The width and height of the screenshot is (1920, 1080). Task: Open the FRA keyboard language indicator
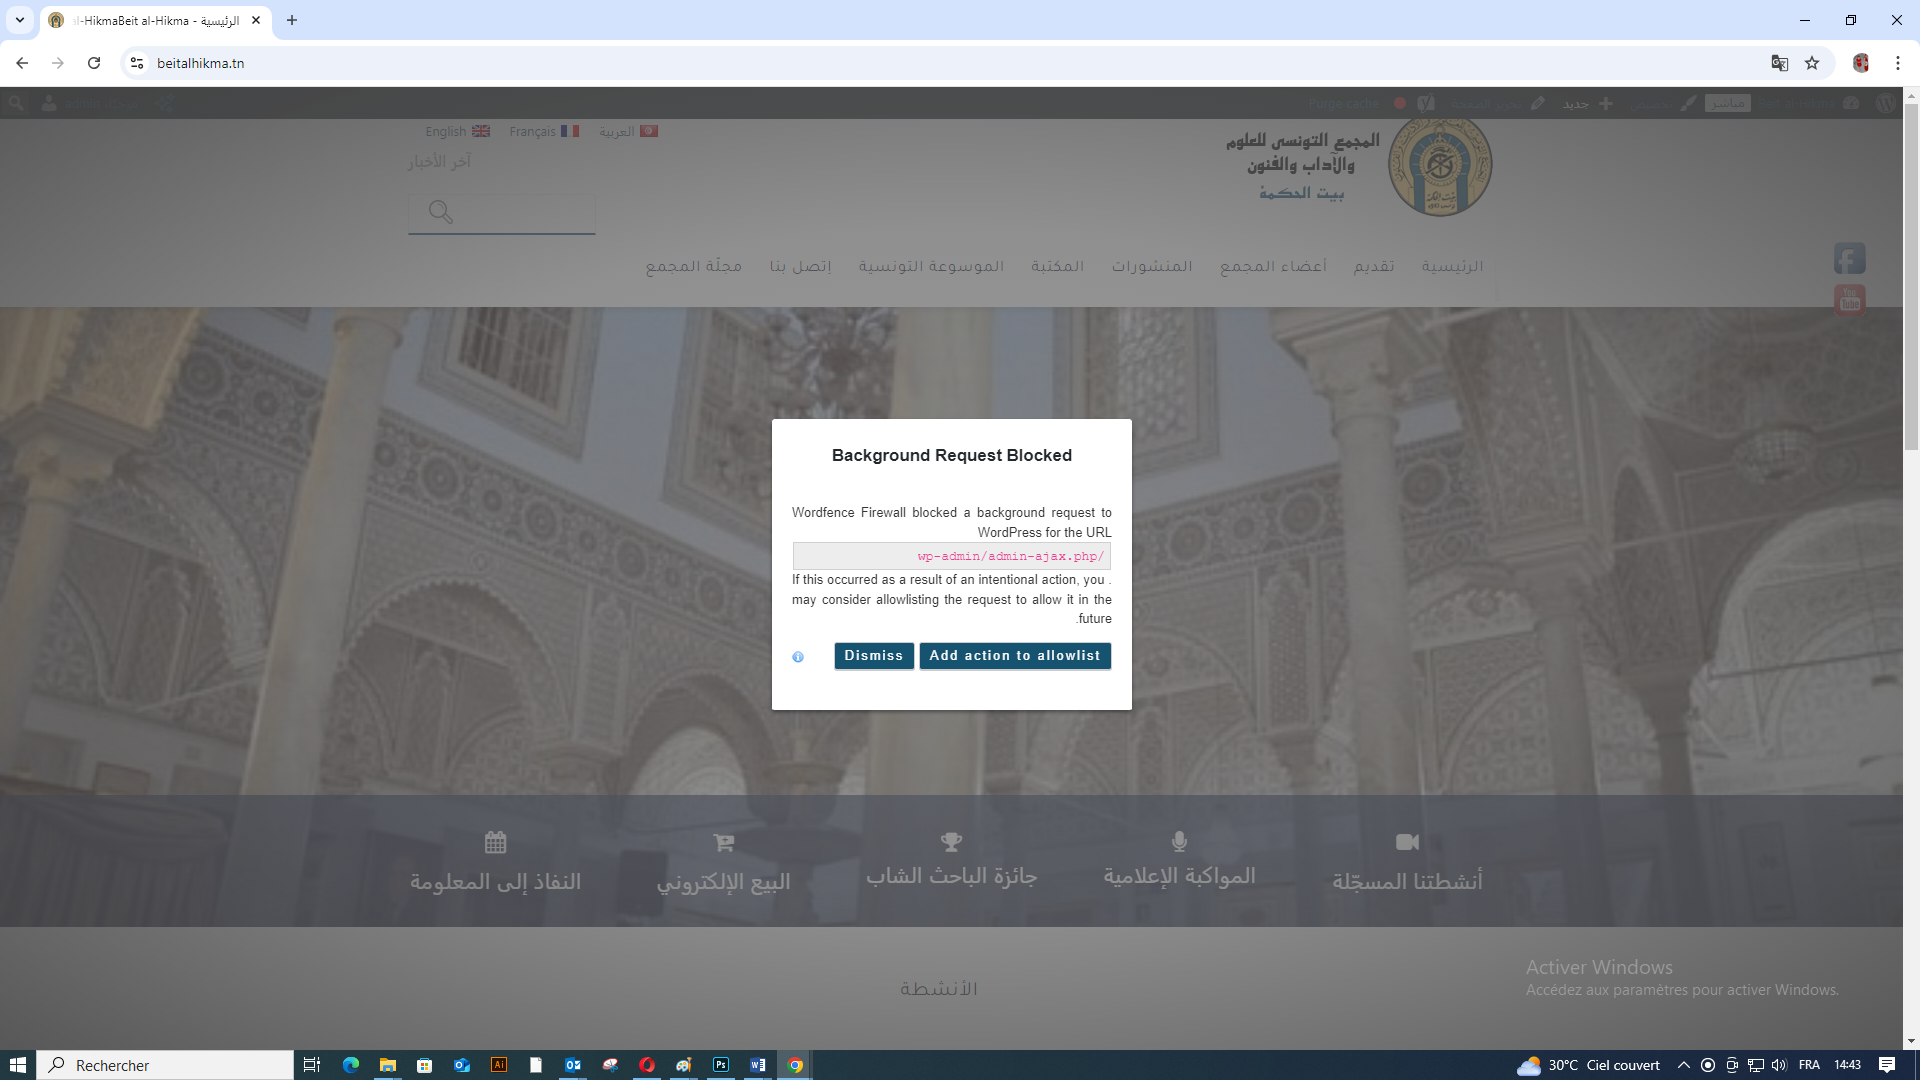click(x=1809, y=1065)
